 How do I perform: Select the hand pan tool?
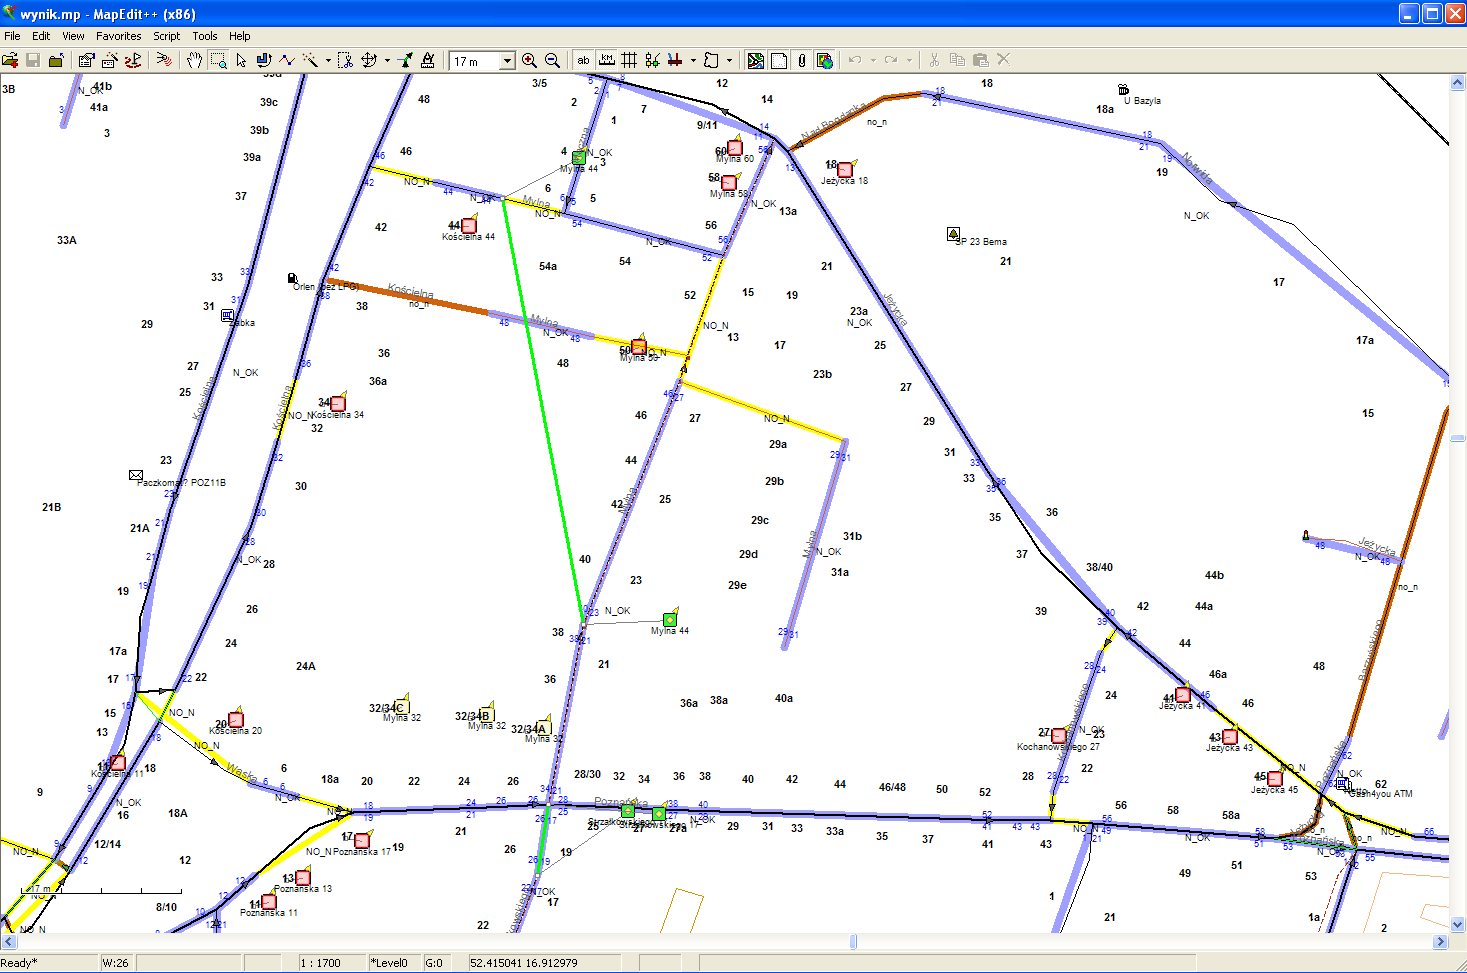click(194, 61)
